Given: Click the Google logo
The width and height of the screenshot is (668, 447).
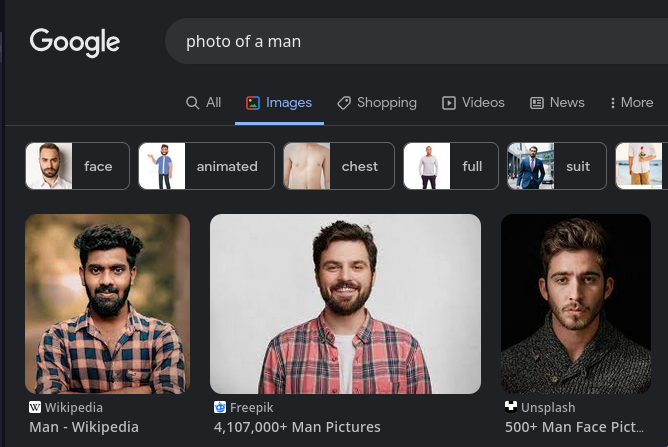Looking at the screenshot, I should coord(75,42).
